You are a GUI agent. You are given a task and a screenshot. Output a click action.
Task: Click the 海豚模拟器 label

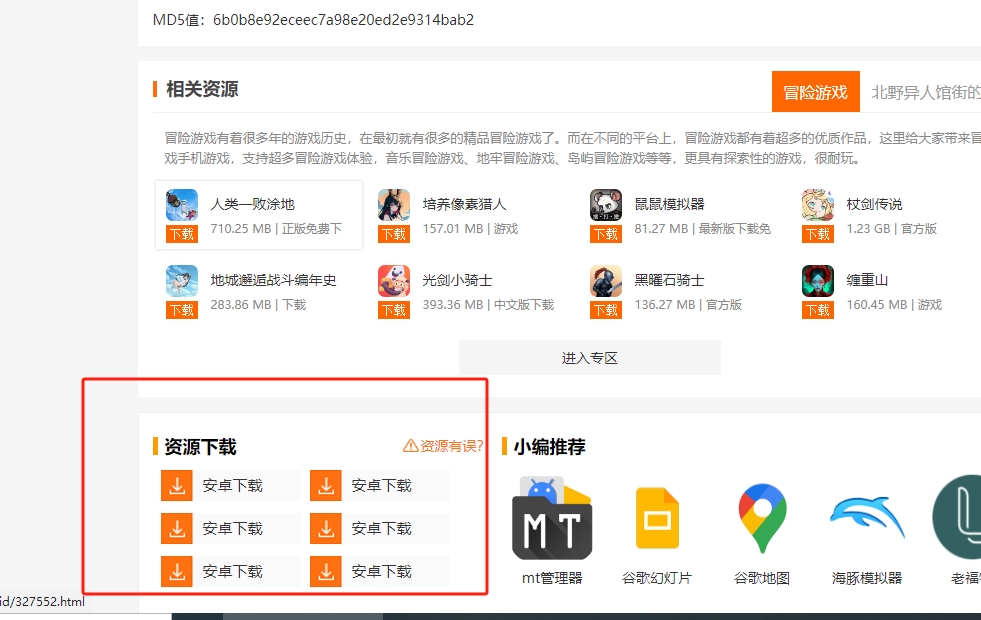pyautogui.click(x=867, y=577)
